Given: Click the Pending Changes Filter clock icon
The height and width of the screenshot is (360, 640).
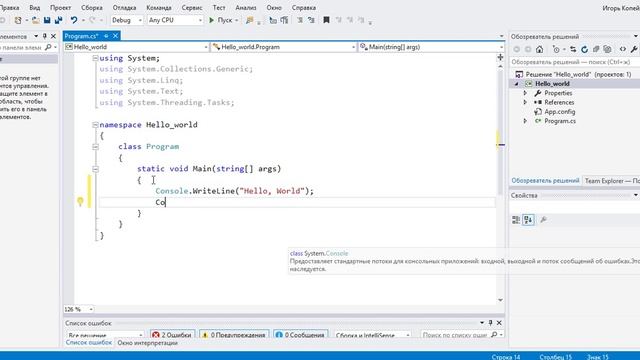Looking at the screenshot, I should pos(556,49).
